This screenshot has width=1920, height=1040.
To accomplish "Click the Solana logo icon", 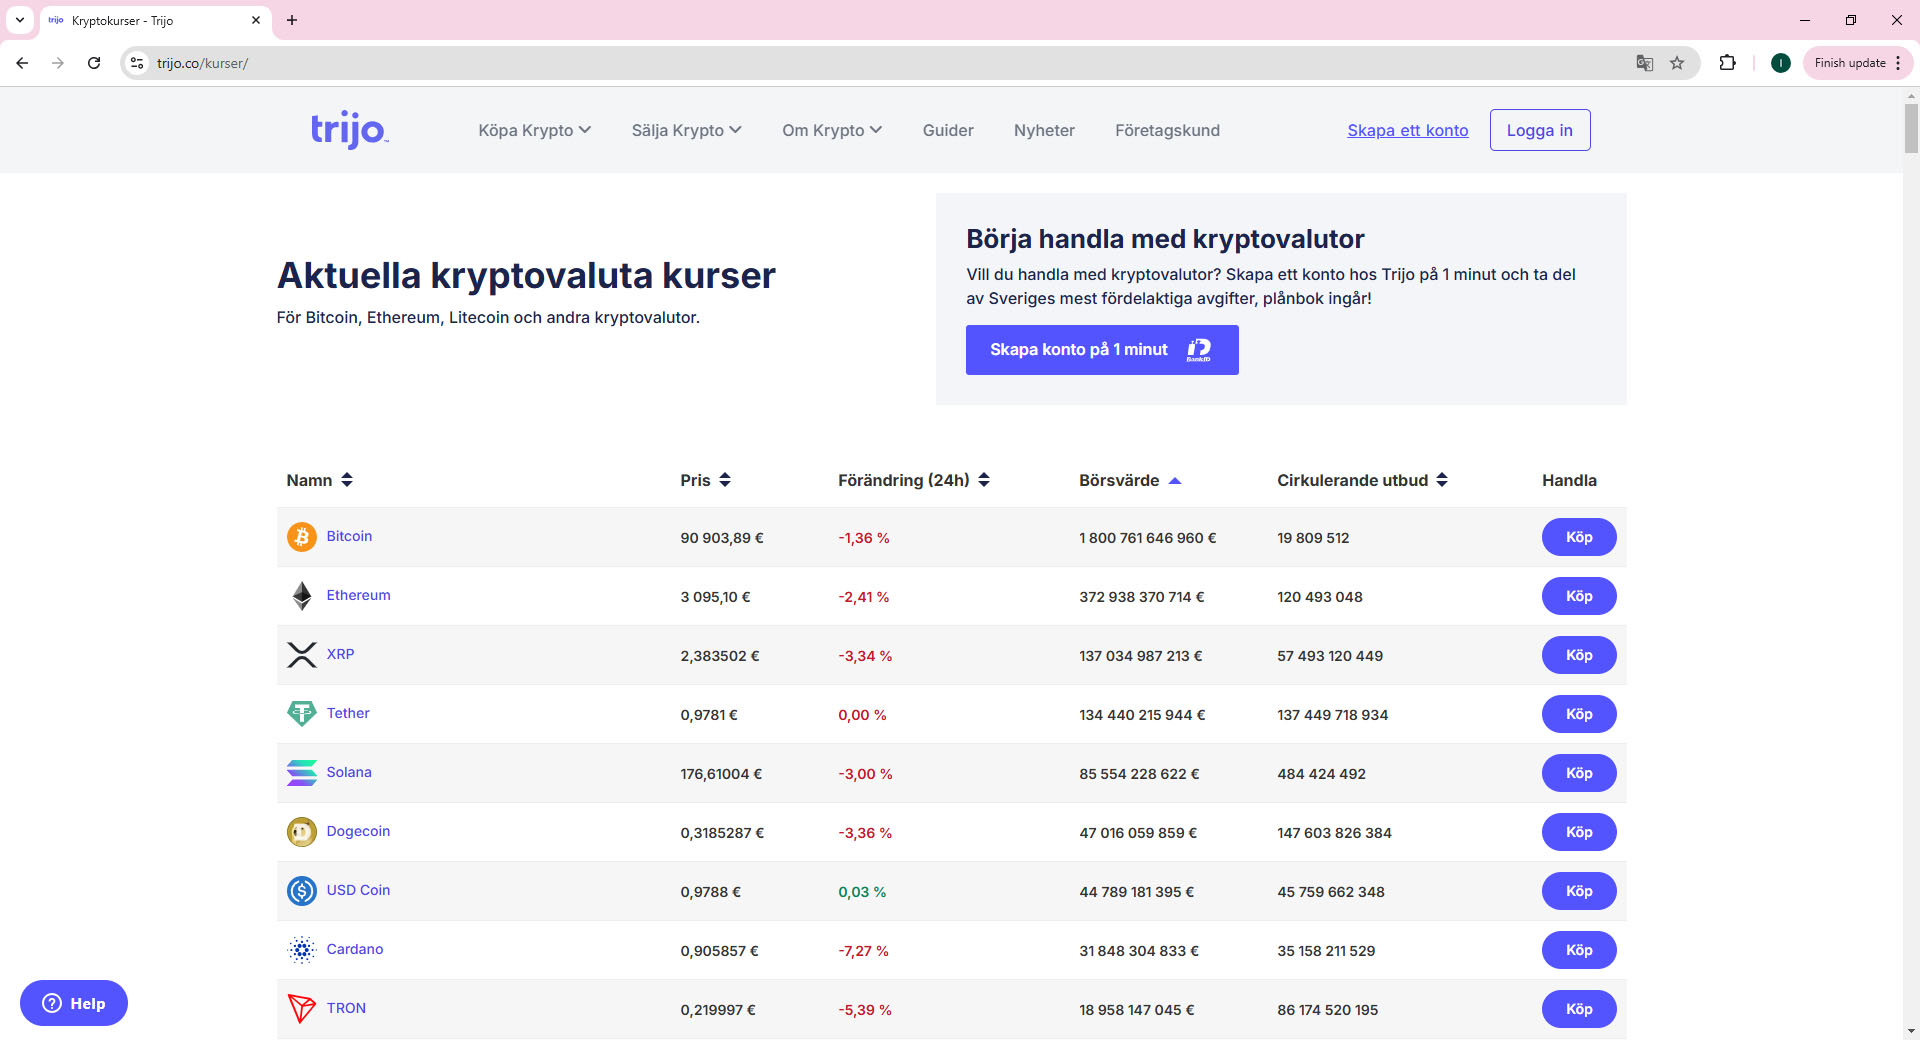I will (x=301, y=773).
